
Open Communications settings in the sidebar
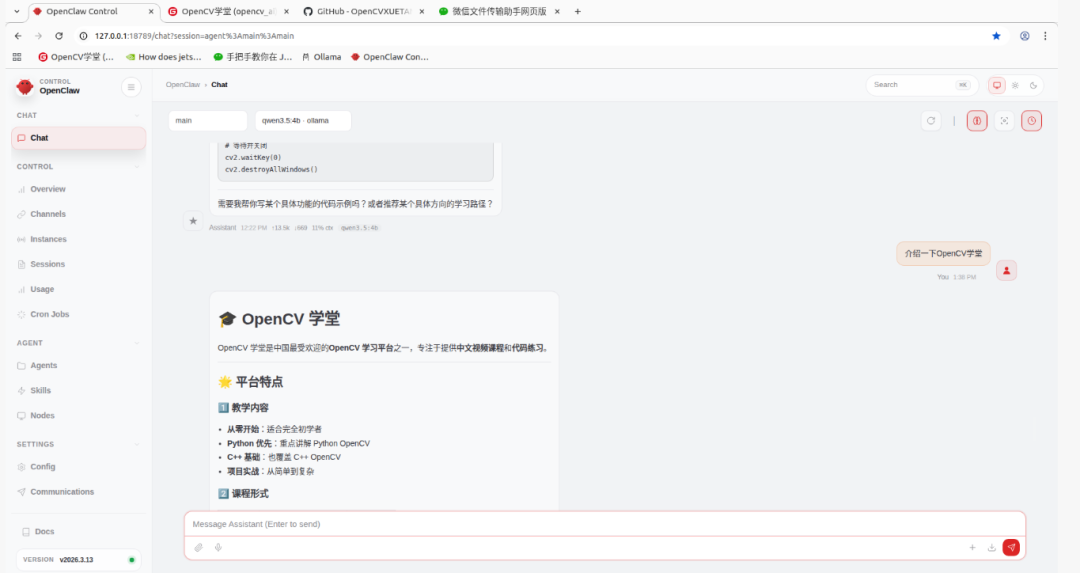62,492
